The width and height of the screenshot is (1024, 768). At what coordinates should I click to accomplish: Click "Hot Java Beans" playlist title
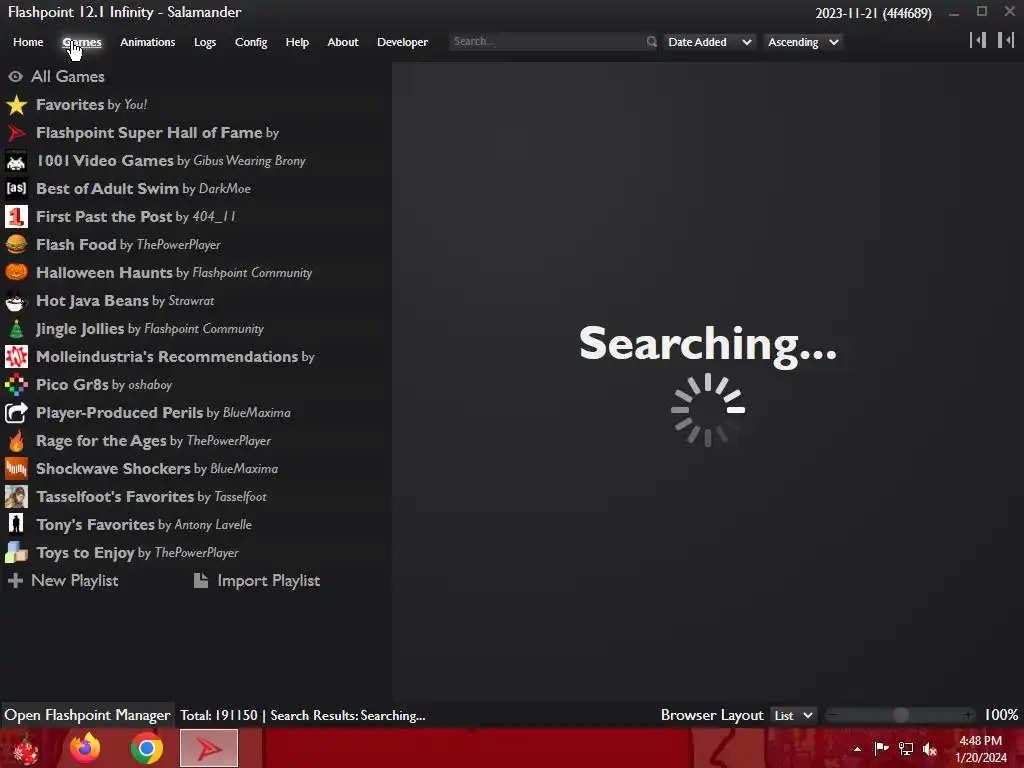click(x=92, y=300)
